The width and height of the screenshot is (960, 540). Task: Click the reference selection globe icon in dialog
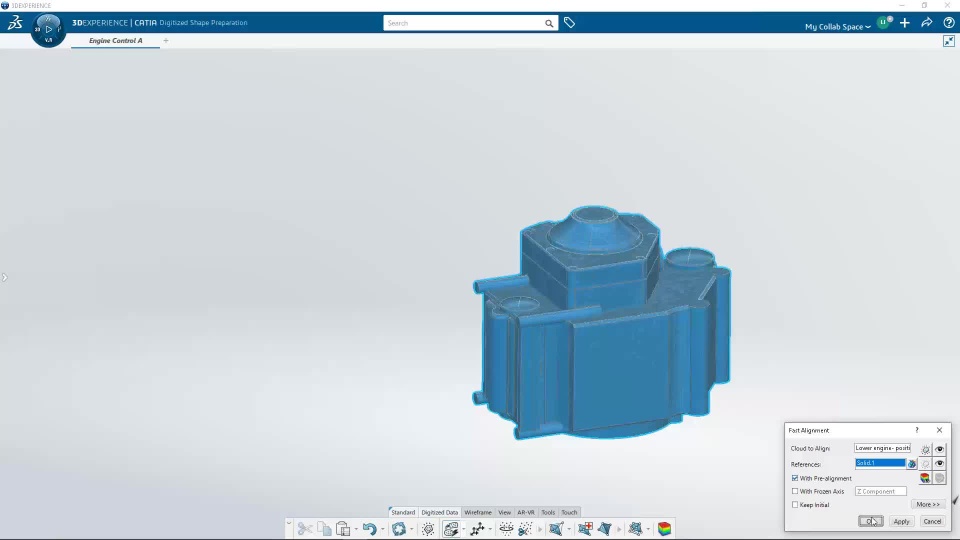point(912,464)
